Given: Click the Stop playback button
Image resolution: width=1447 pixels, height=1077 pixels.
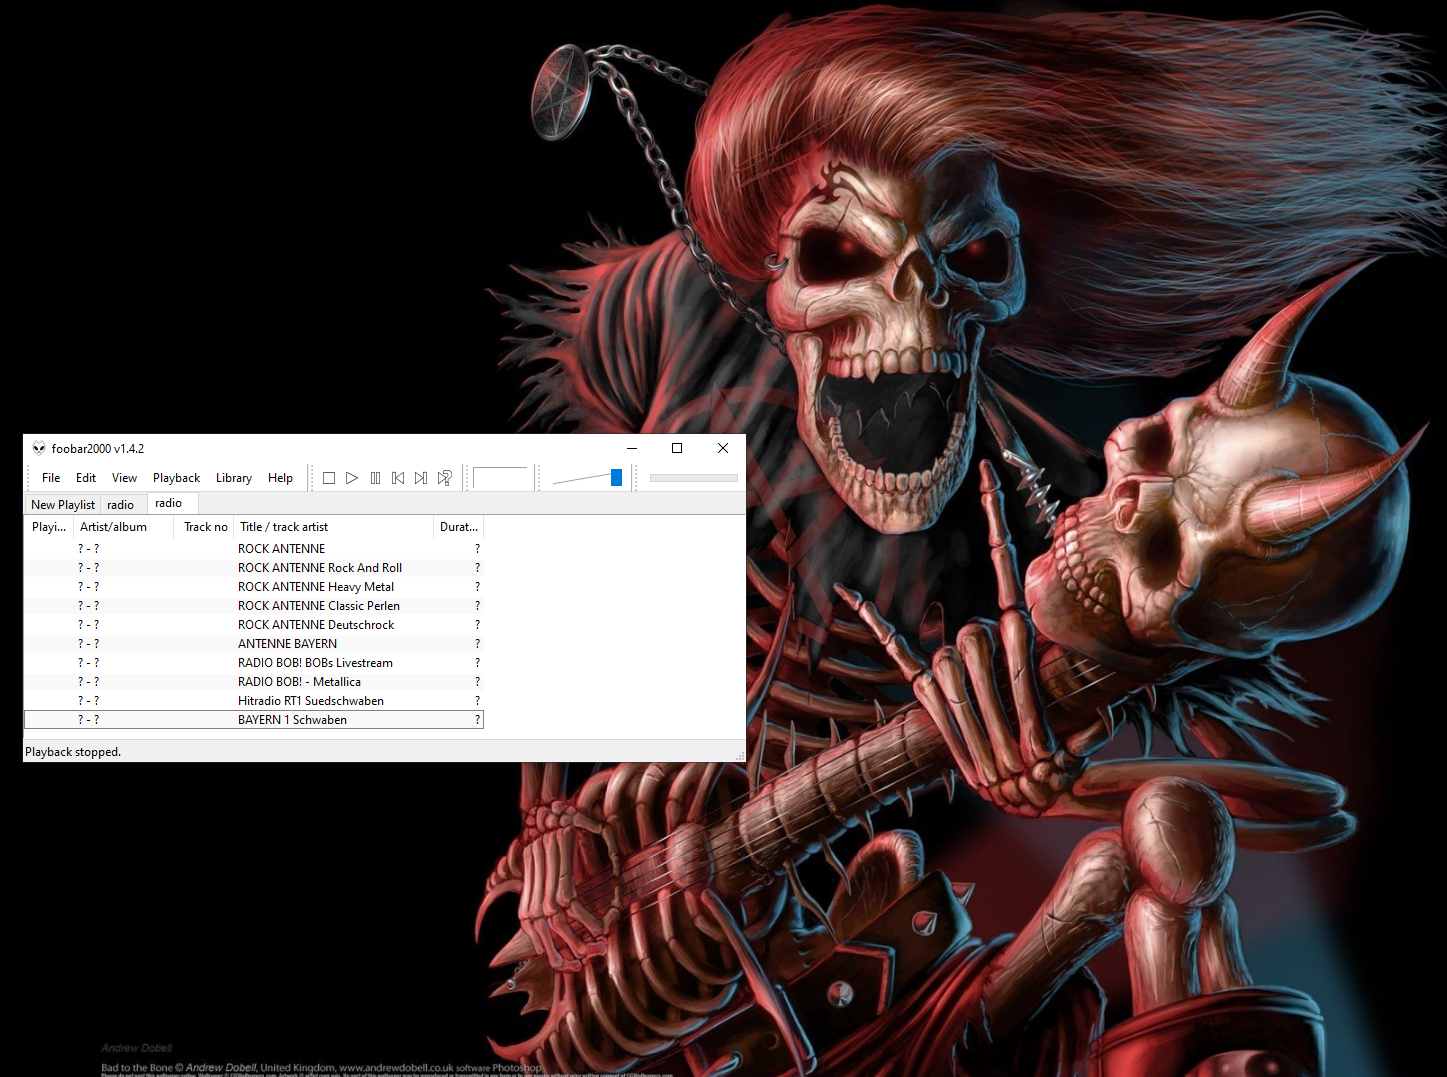Looking at the screenshot, I should pos(328,478).
